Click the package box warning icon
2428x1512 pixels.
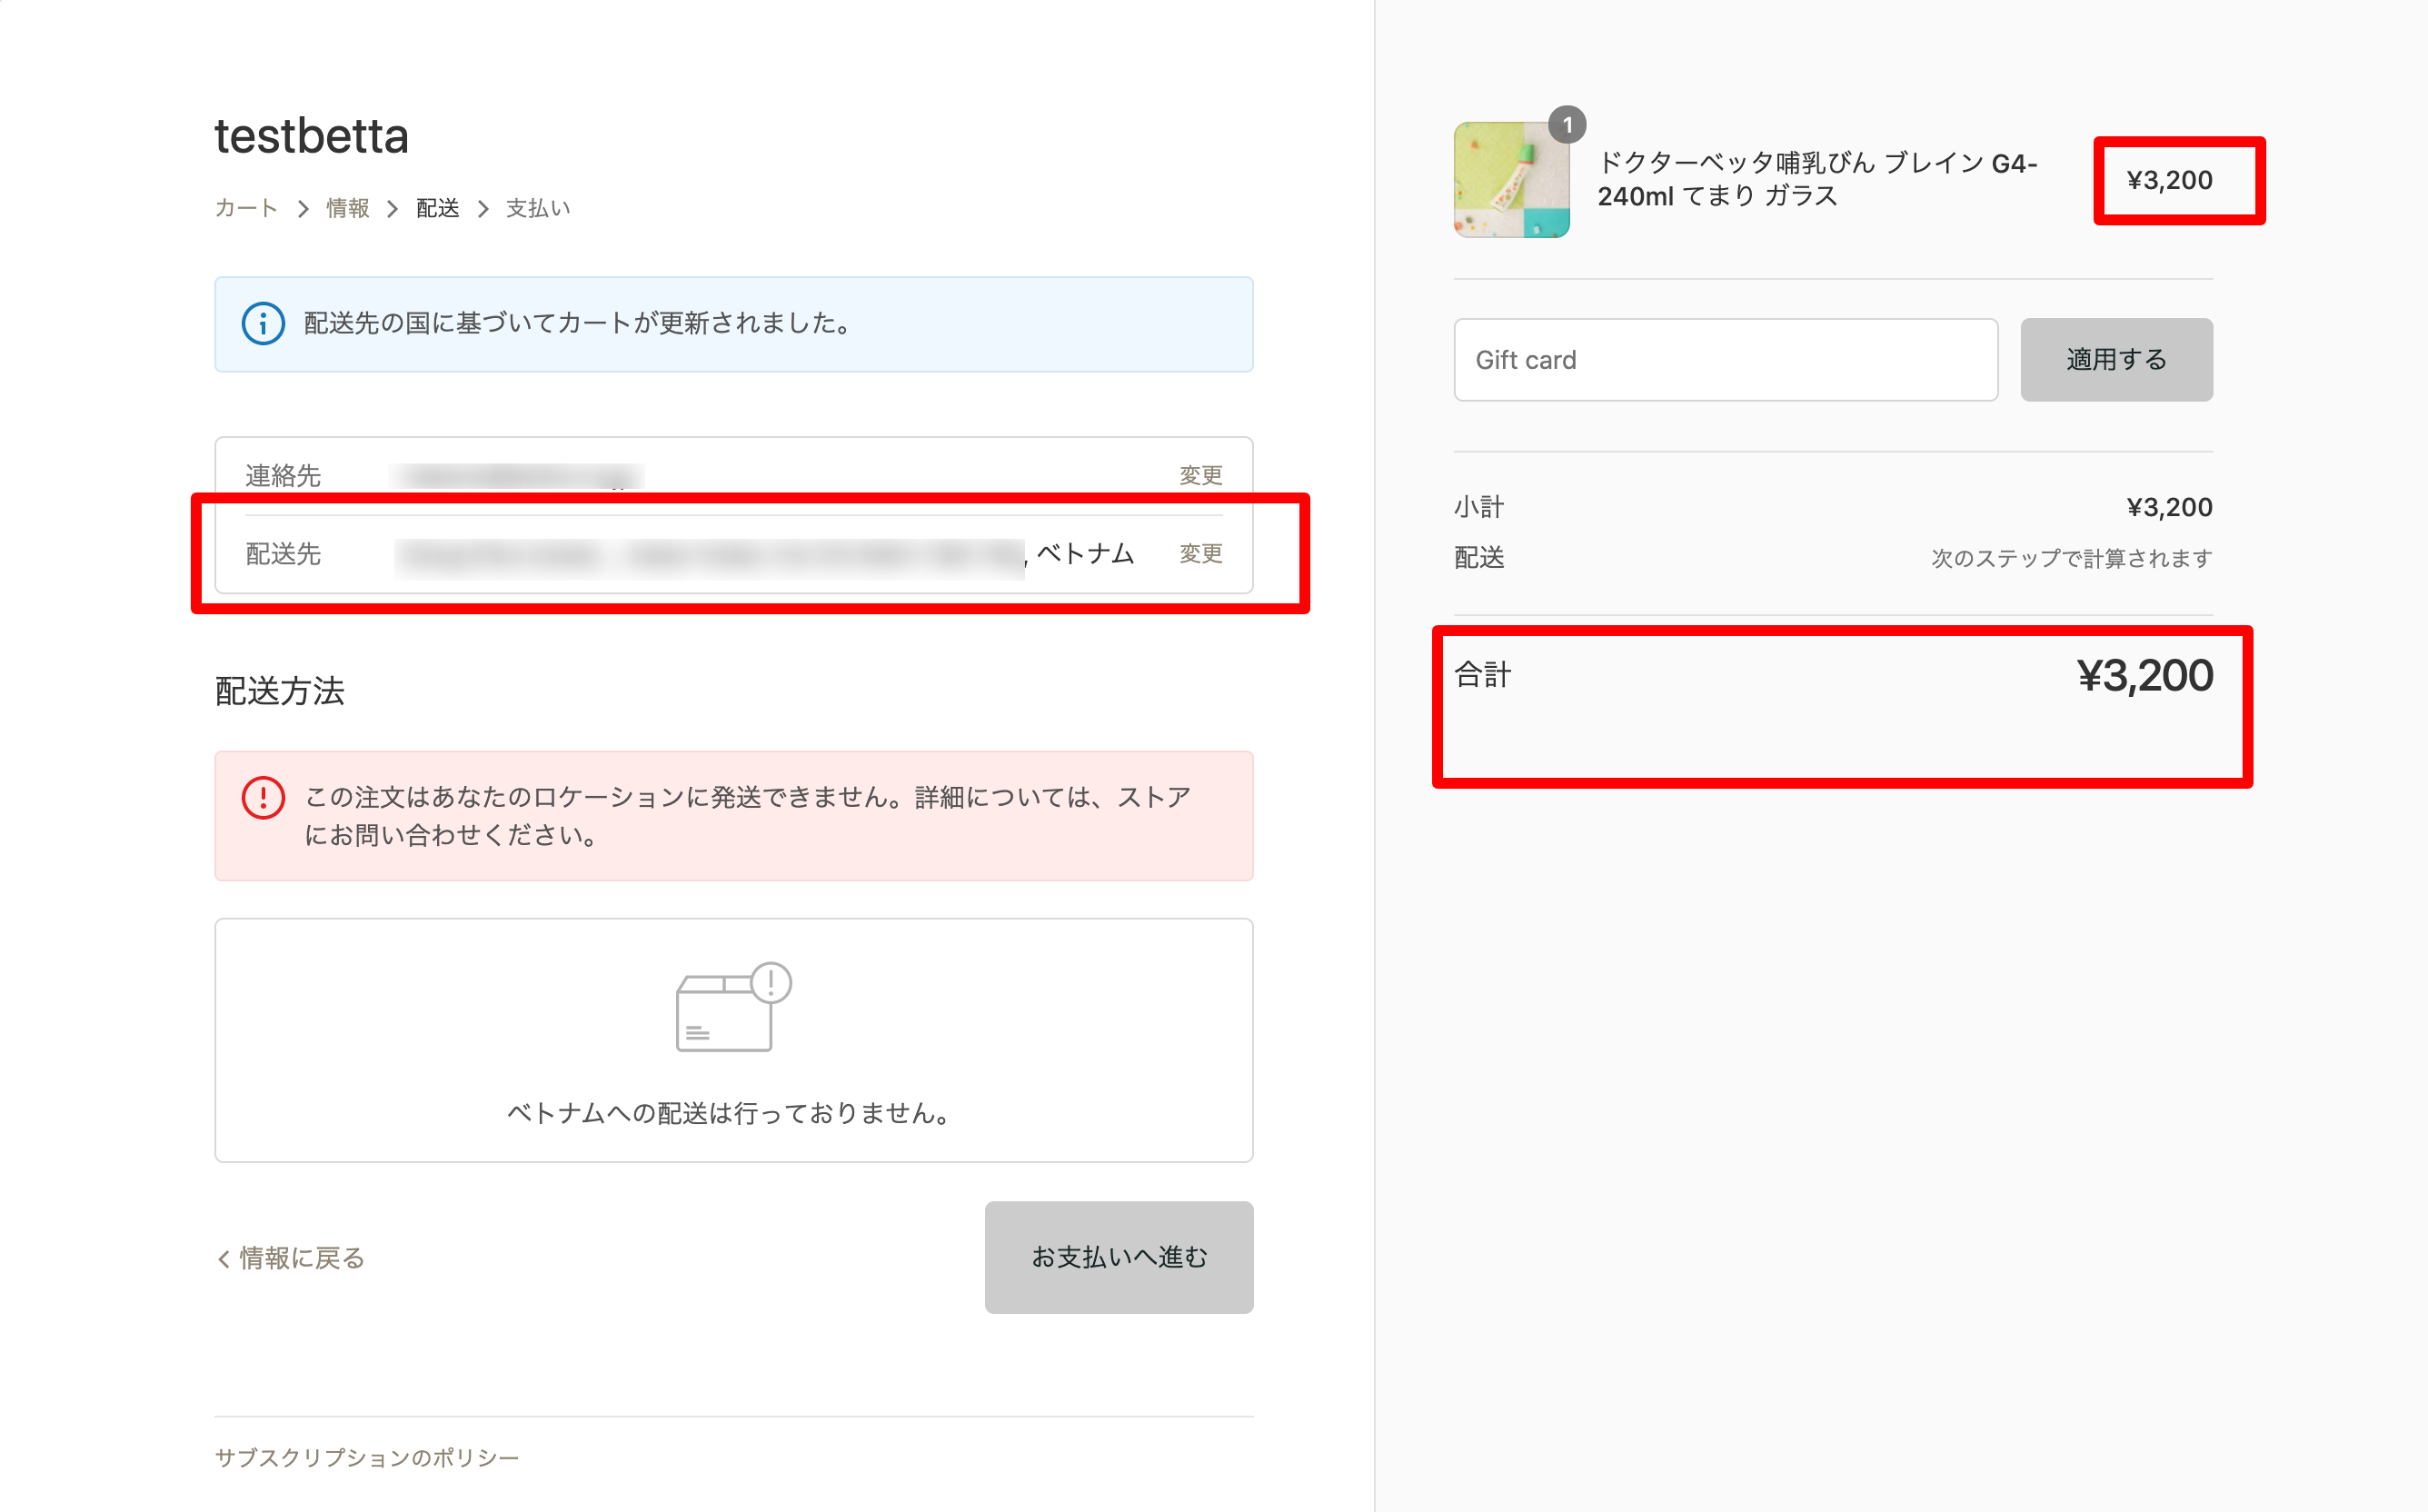click(x=733, y=1007)
